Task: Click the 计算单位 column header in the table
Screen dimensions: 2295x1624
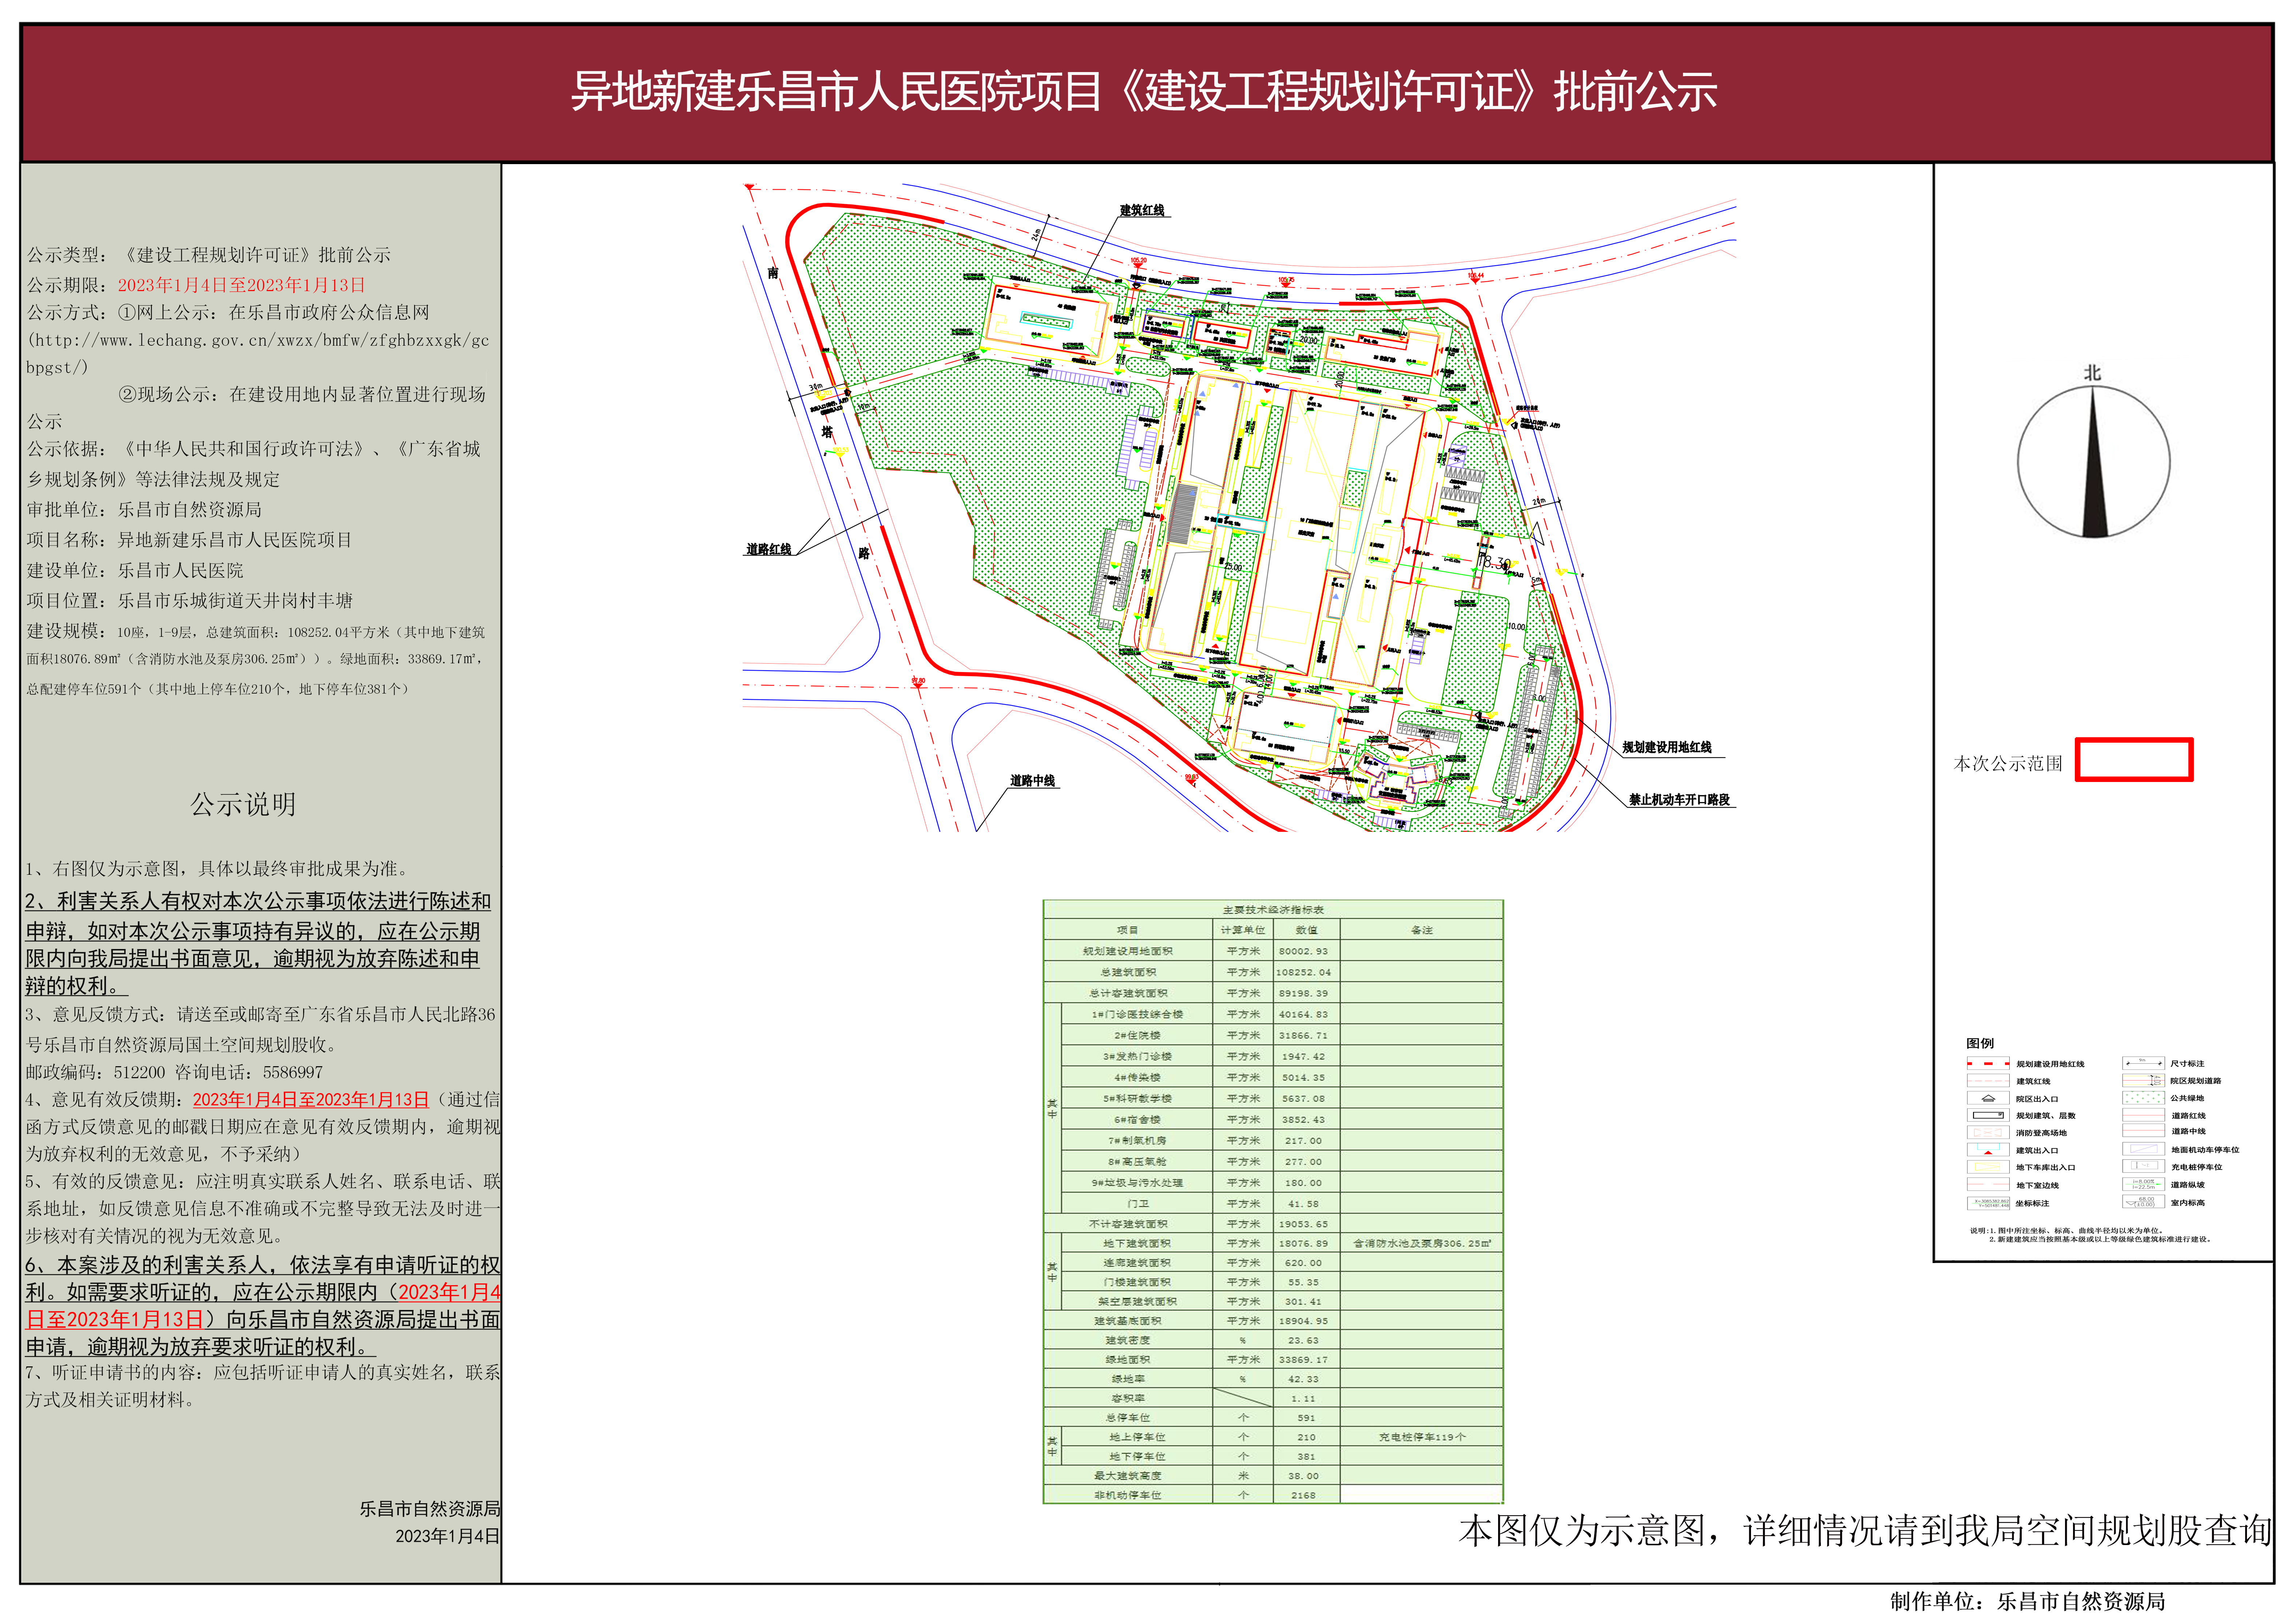Action: coord(1243,930)
